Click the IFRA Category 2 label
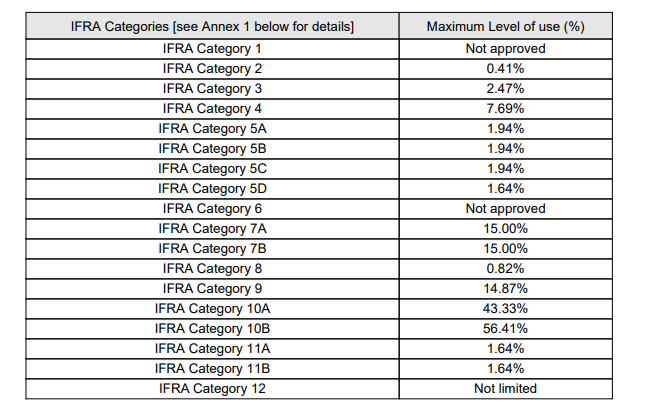Image resolution: width=666 pixels, height=406 pixels. tap(211, 68)
